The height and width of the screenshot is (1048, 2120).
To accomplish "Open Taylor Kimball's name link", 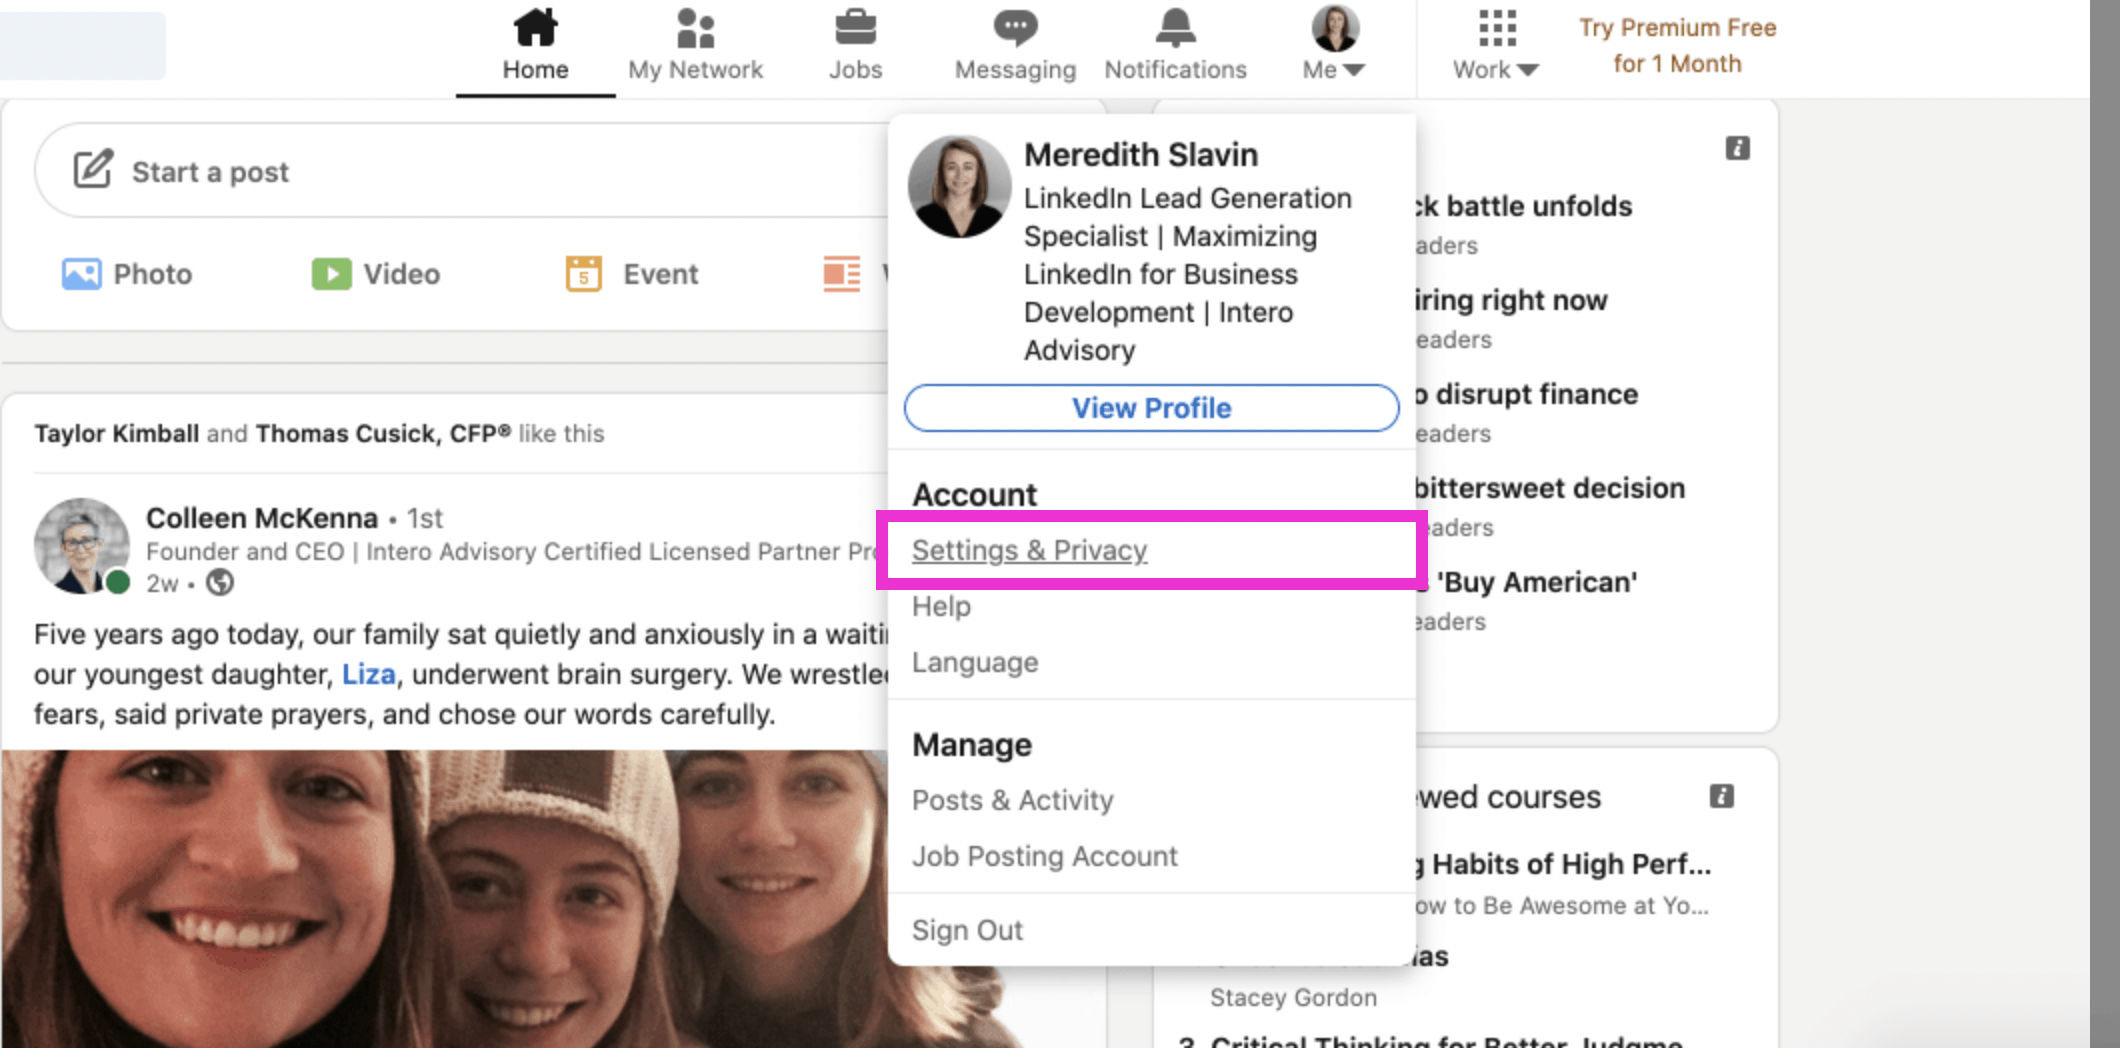I will pos(116,433).
